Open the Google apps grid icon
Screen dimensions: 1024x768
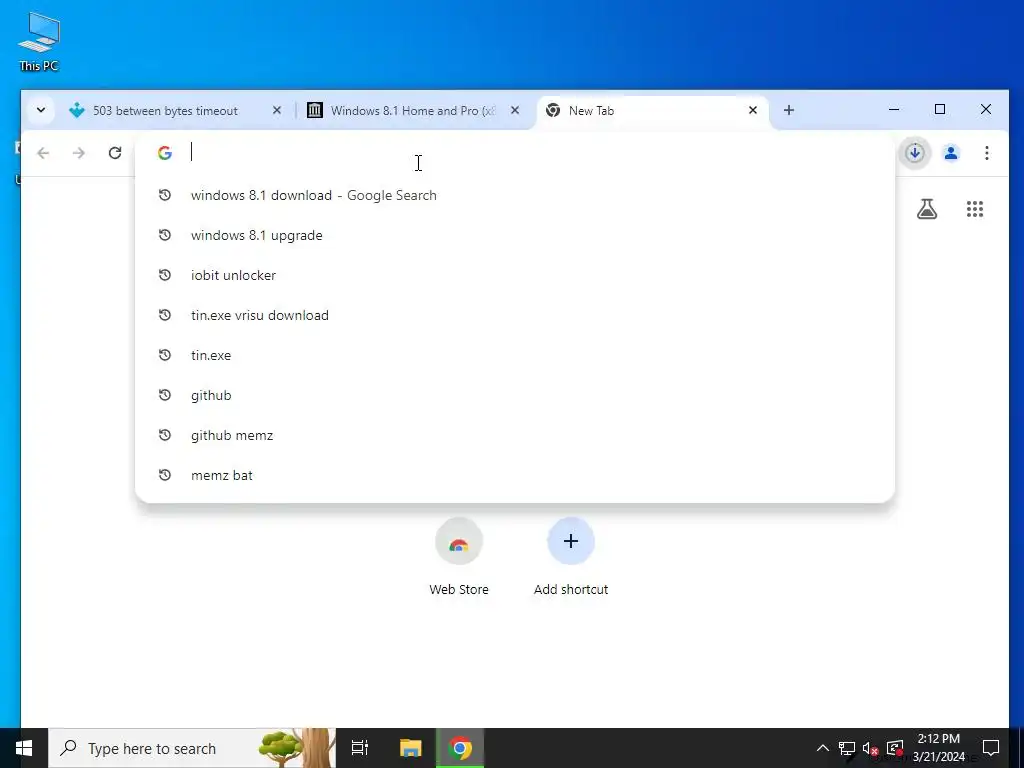[x=975, y=209]
